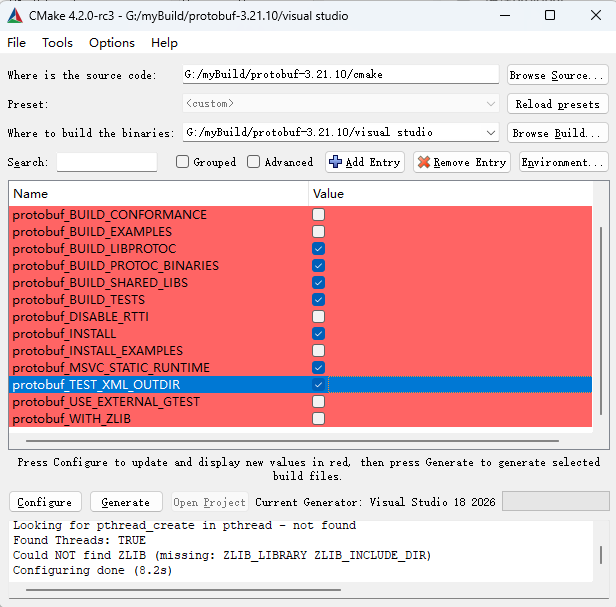Select the protobuf_BUILD_TESTS row name
This screenshot has height=607, width=616.
point(79,299)
